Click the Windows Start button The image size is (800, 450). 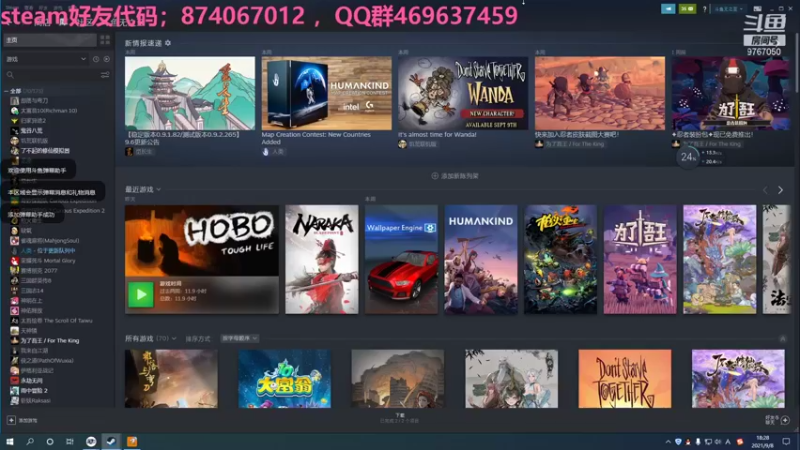[x=10, y=441]
